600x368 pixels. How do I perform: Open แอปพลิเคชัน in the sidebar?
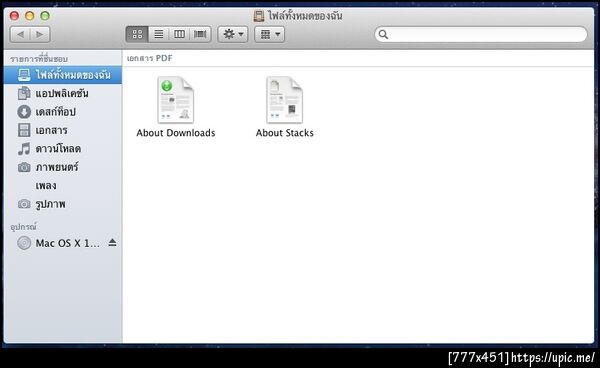tap(63, 93)
